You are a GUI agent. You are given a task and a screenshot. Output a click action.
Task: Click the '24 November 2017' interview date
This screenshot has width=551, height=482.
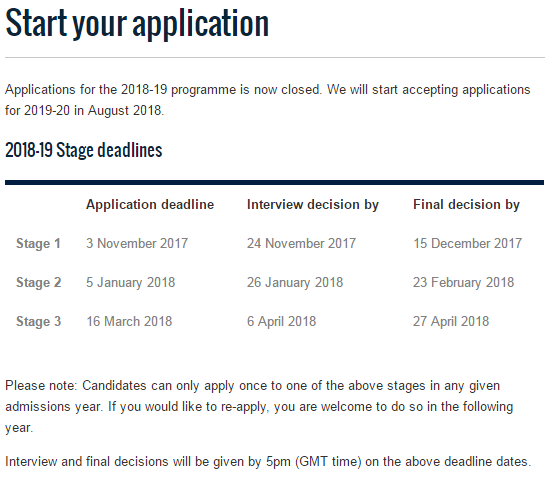tap(302, 243)
